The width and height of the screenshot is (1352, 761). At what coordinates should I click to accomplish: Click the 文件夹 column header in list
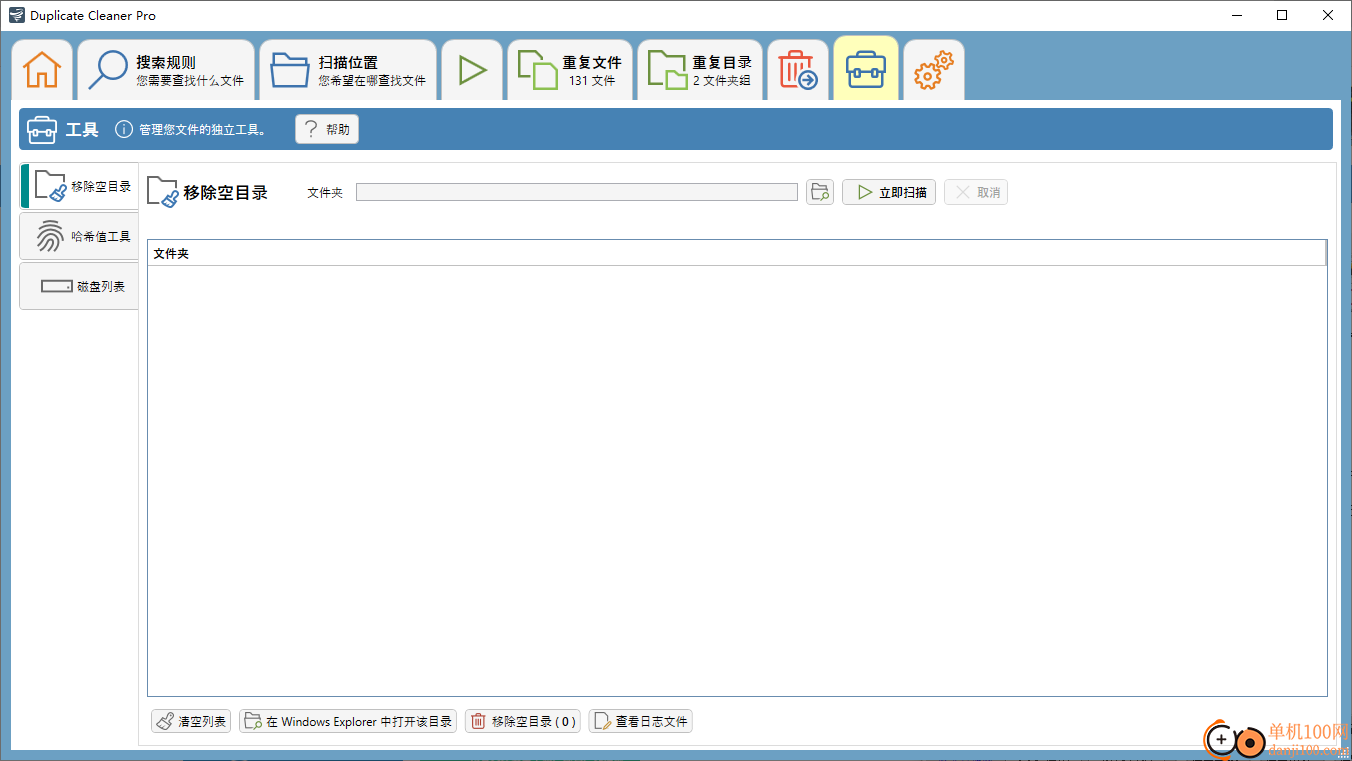point(736,253)
